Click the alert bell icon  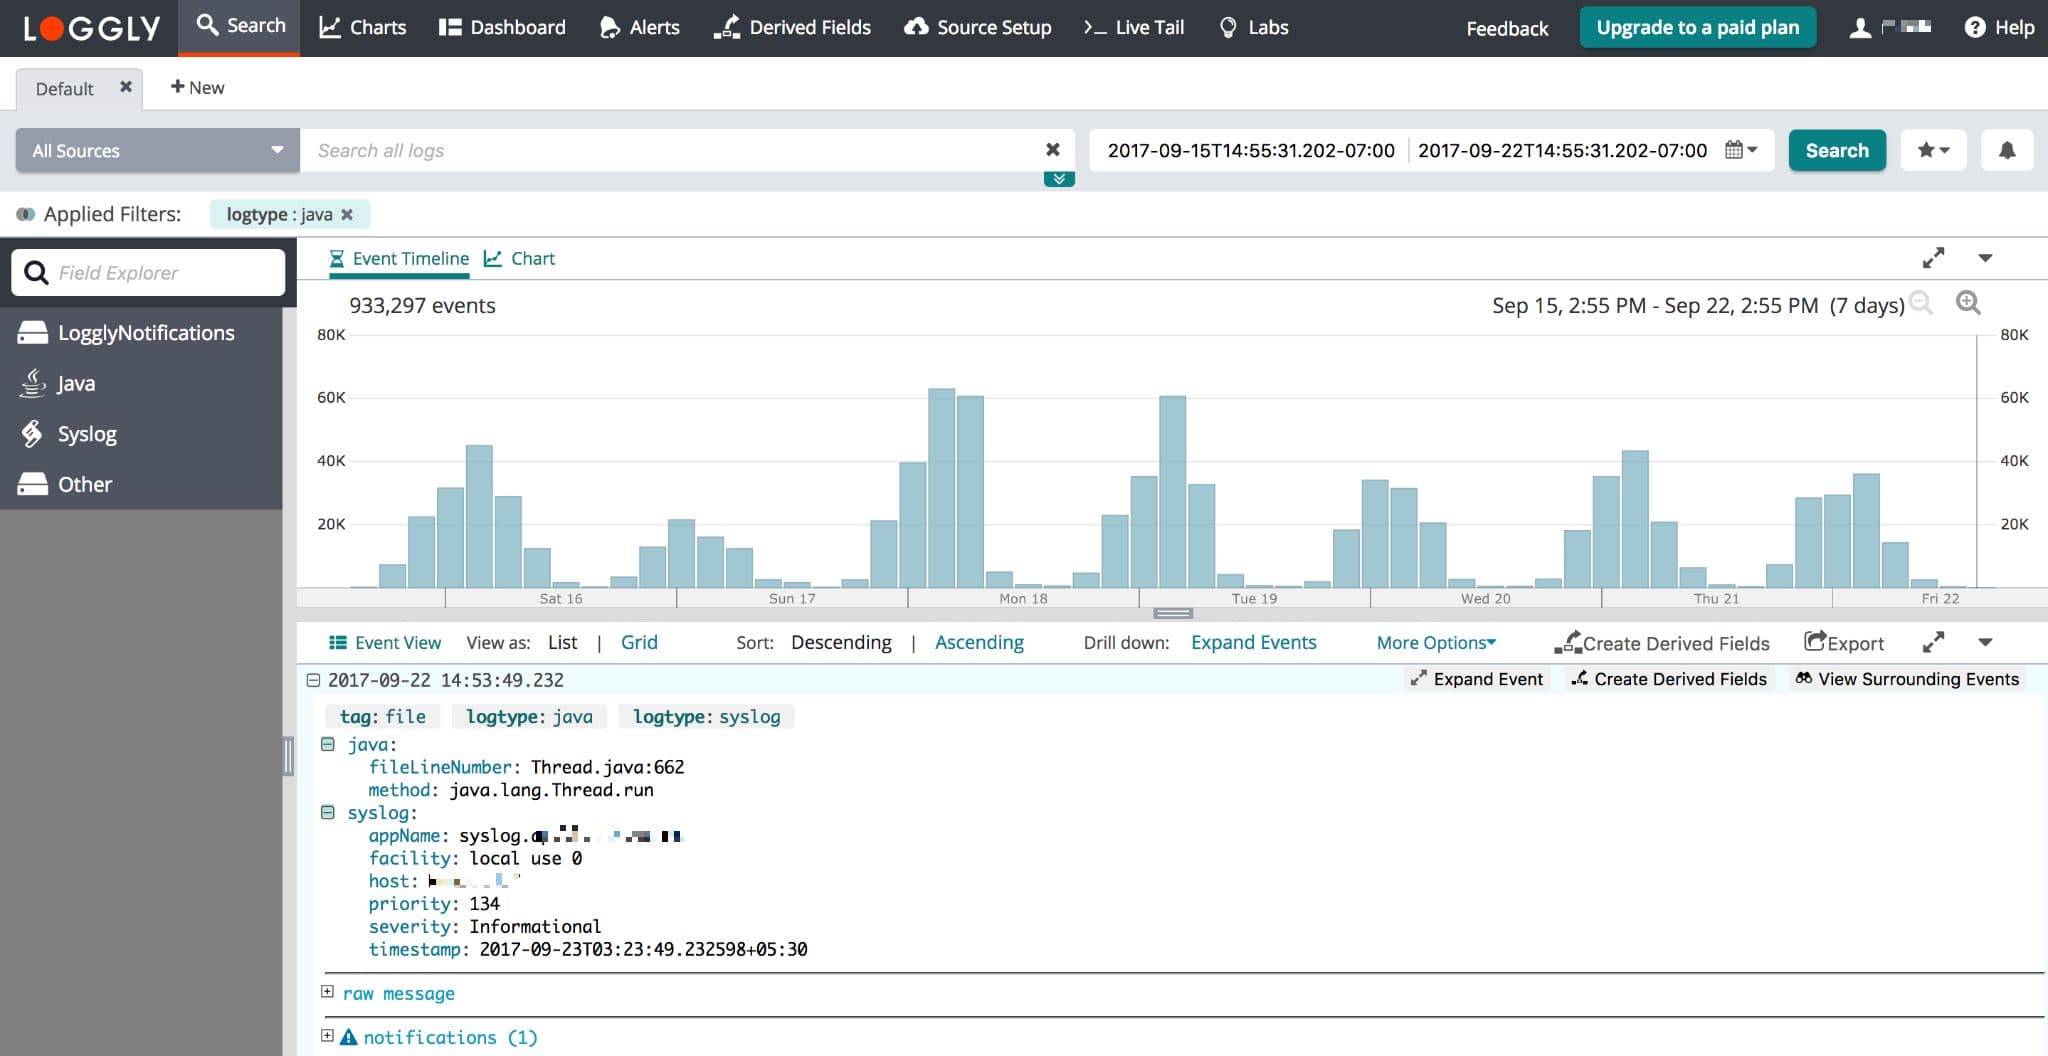coord(2006,150)
